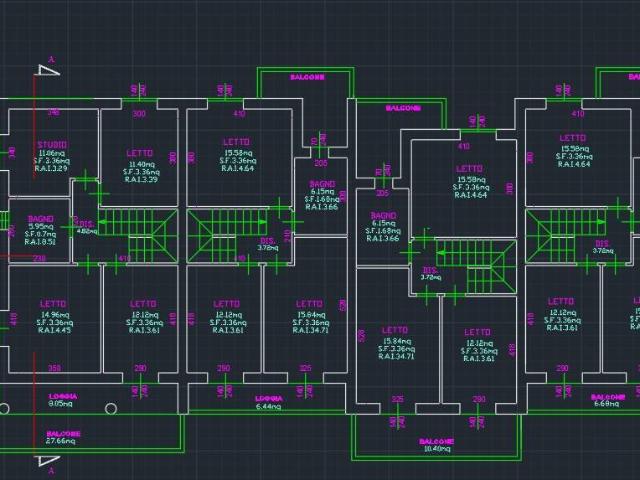Screen dimensions: 640x480
Task: Select the DIS. 4.82mq hallway label
Action: tap(87, 228)
